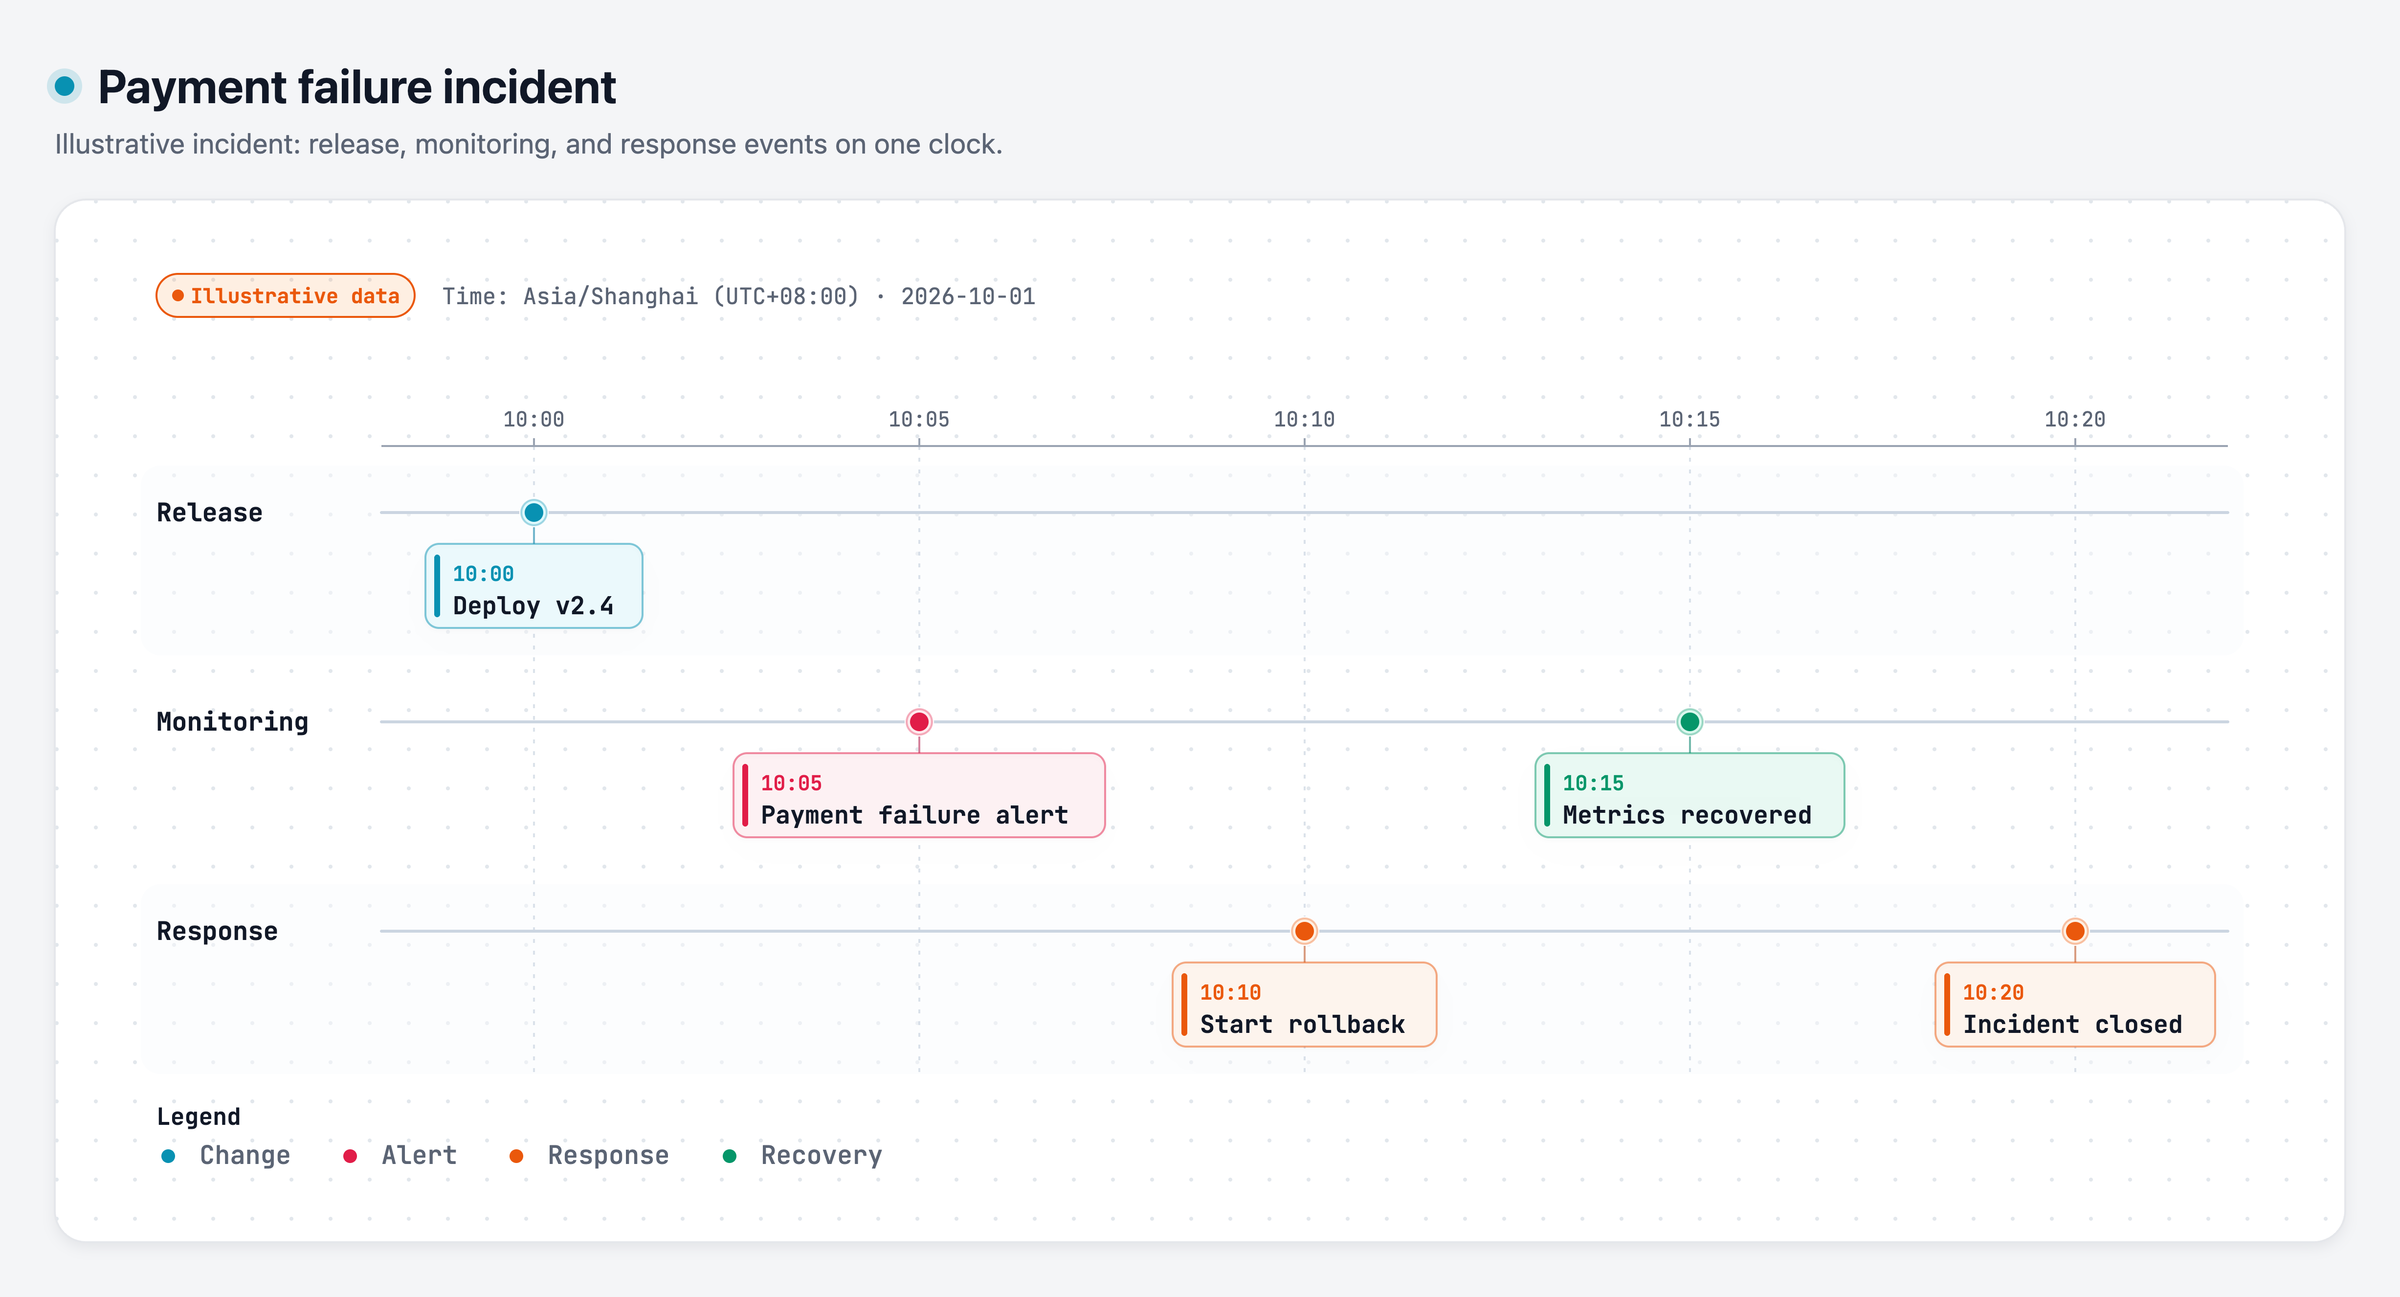The image size is (2400, 1297).
Task: Click the blue dot beside the page title
Action: pos(65,87)
